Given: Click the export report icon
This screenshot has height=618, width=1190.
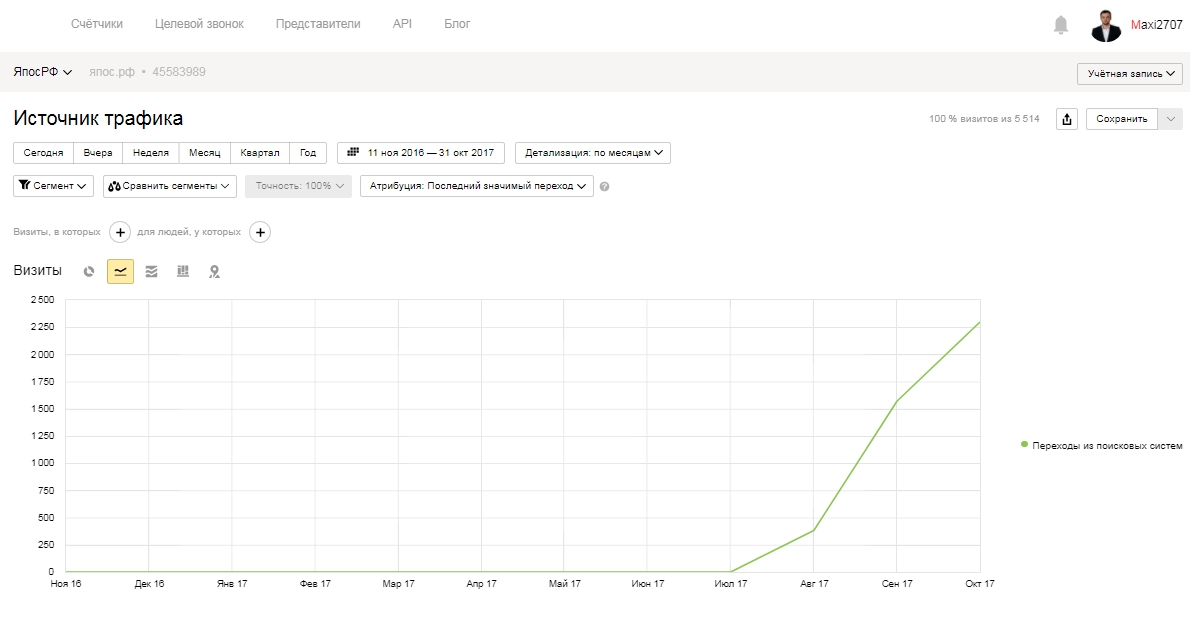Looking at the screenshot, I should click(x=1067, y=119).
